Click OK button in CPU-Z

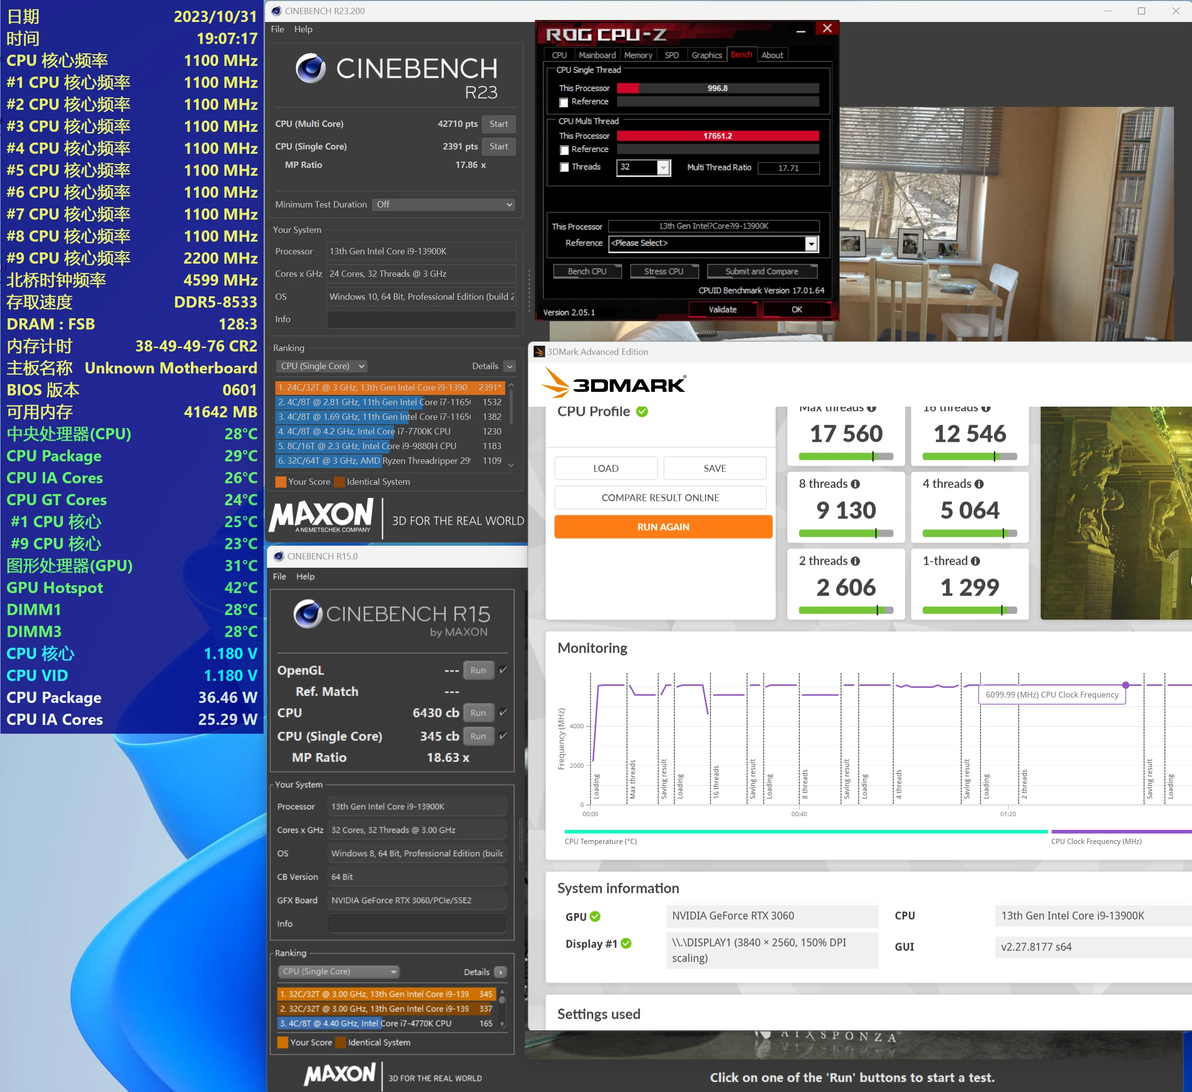coord(797,310)
